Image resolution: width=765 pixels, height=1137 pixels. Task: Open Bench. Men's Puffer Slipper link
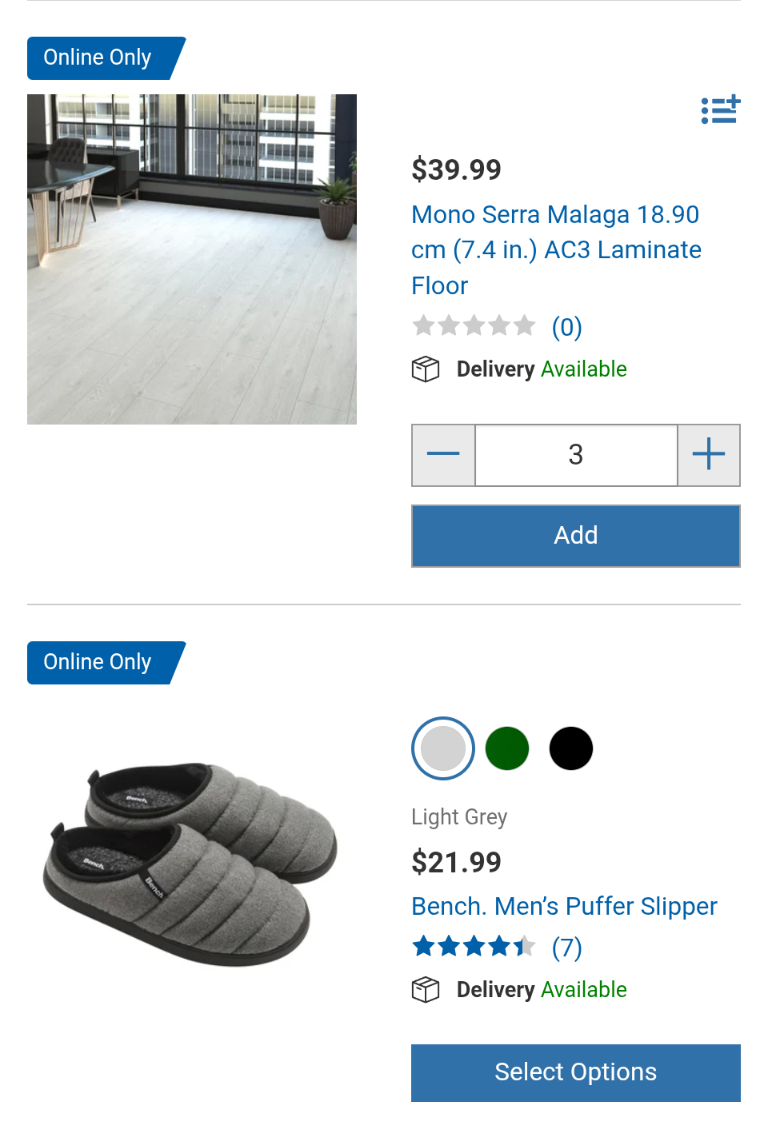pos(564,906)
